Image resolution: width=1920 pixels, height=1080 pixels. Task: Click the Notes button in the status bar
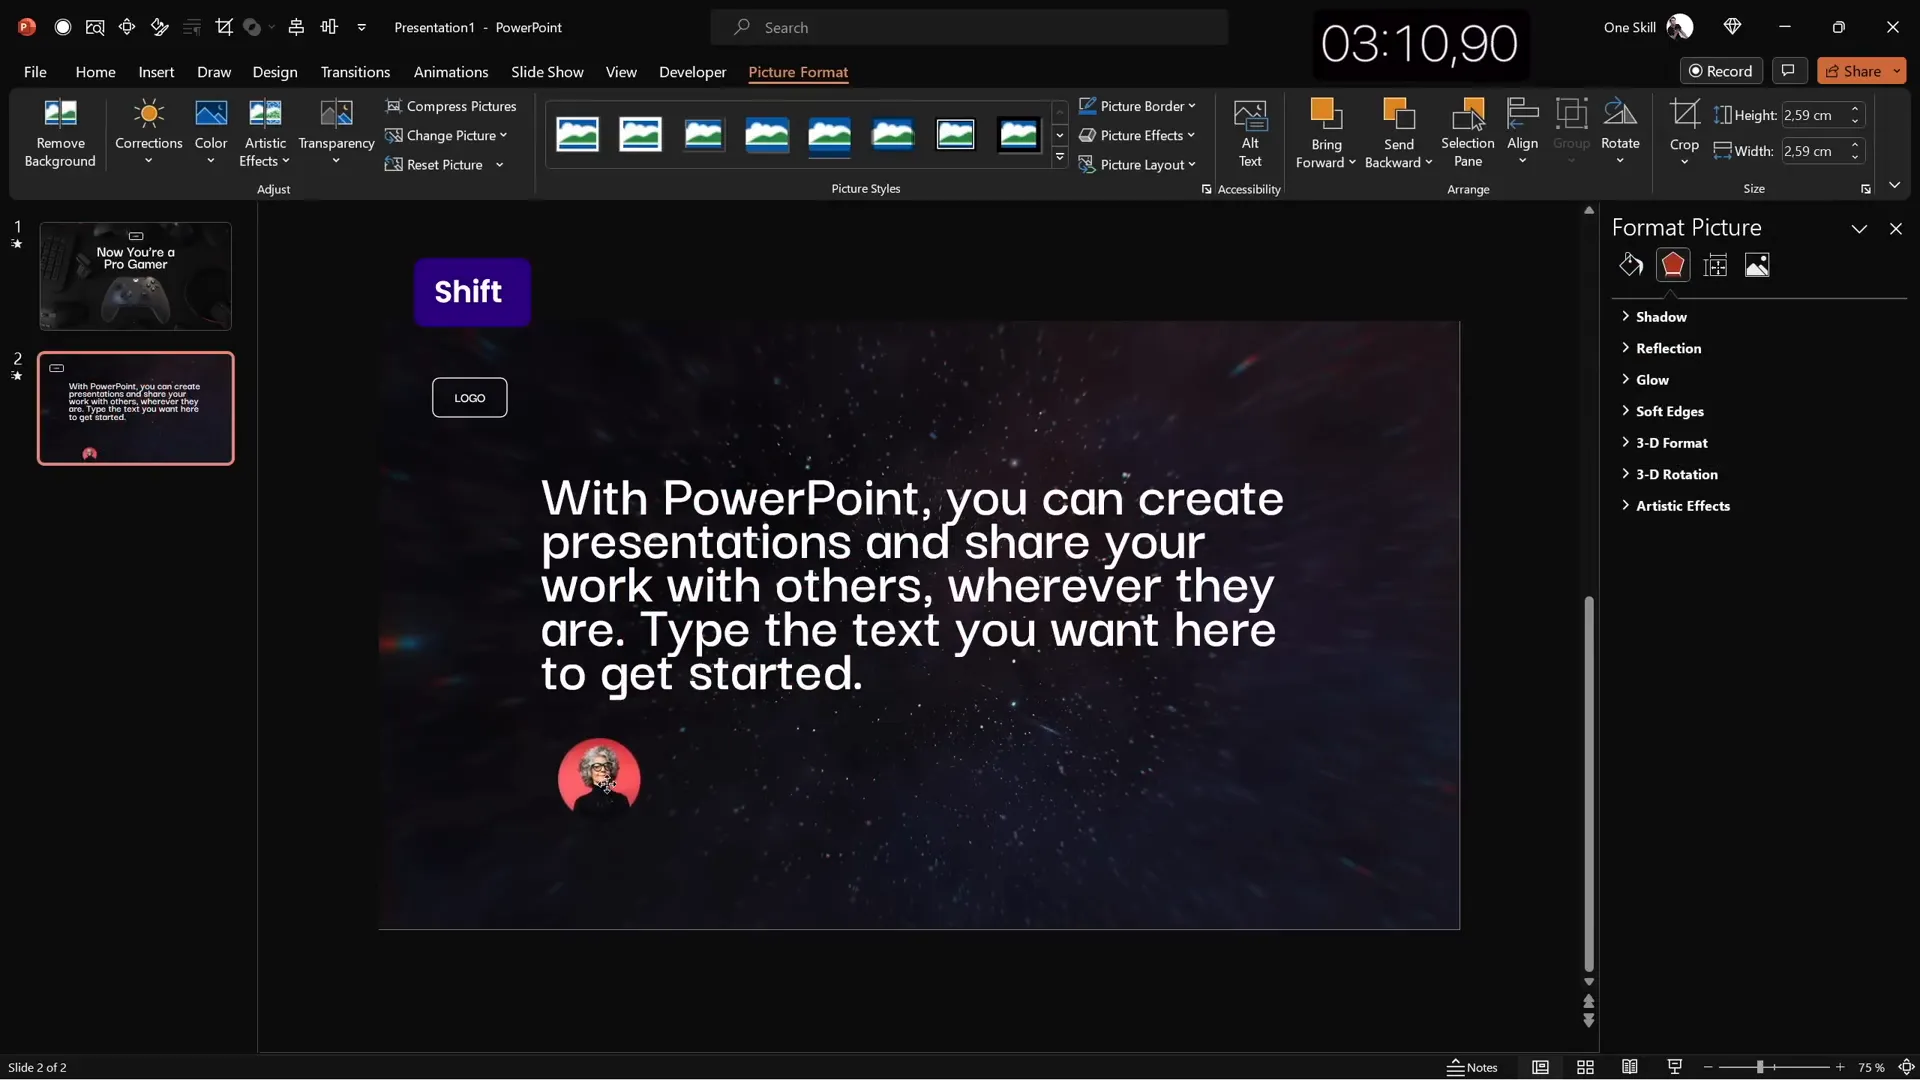pos(1473,1067)
